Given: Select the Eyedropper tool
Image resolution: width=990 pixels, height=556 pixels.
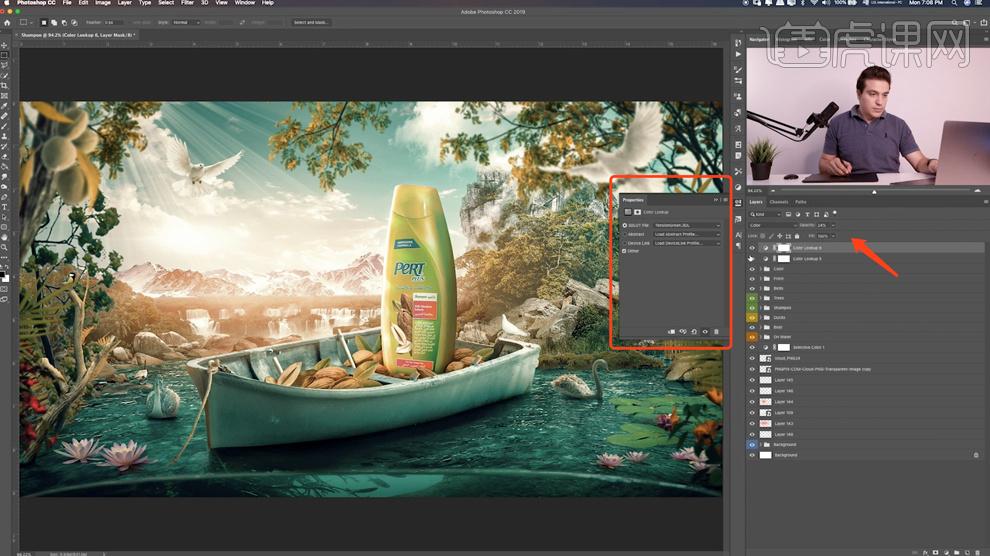Looking at the screenshot, I should 4,105.
